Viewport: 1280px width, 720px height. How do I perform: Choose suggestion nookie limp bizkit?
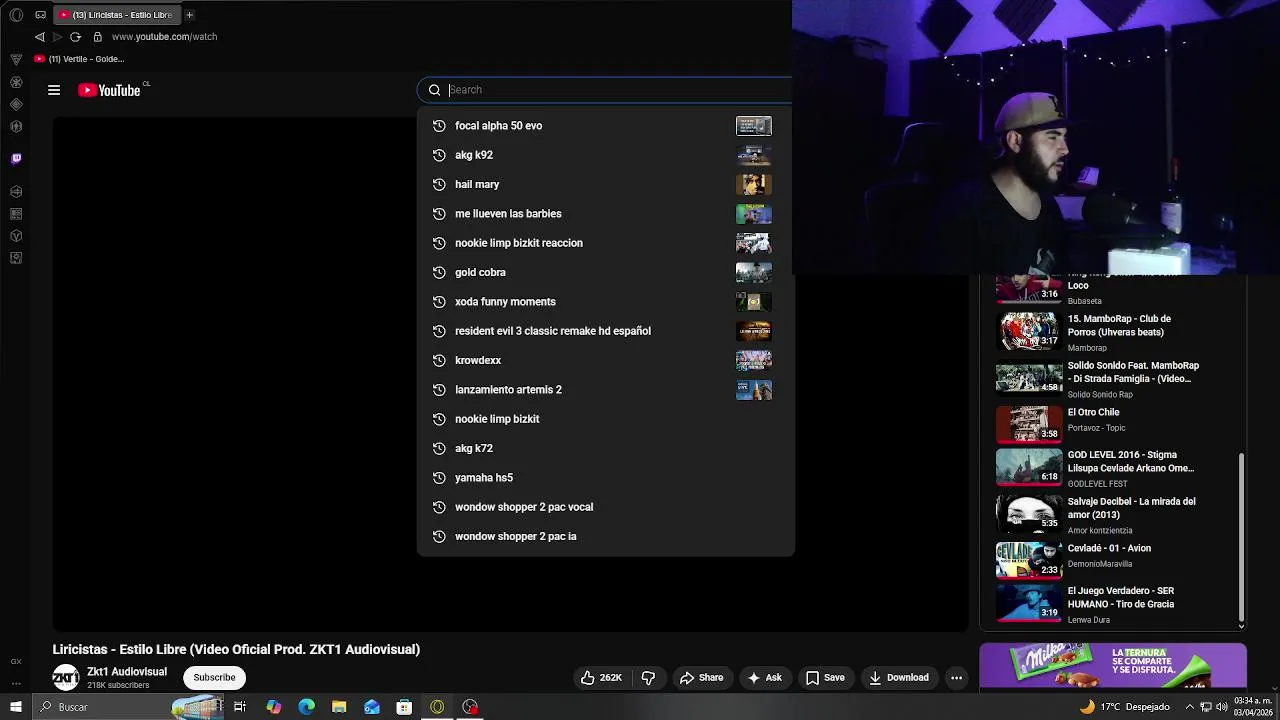[605, 419]
